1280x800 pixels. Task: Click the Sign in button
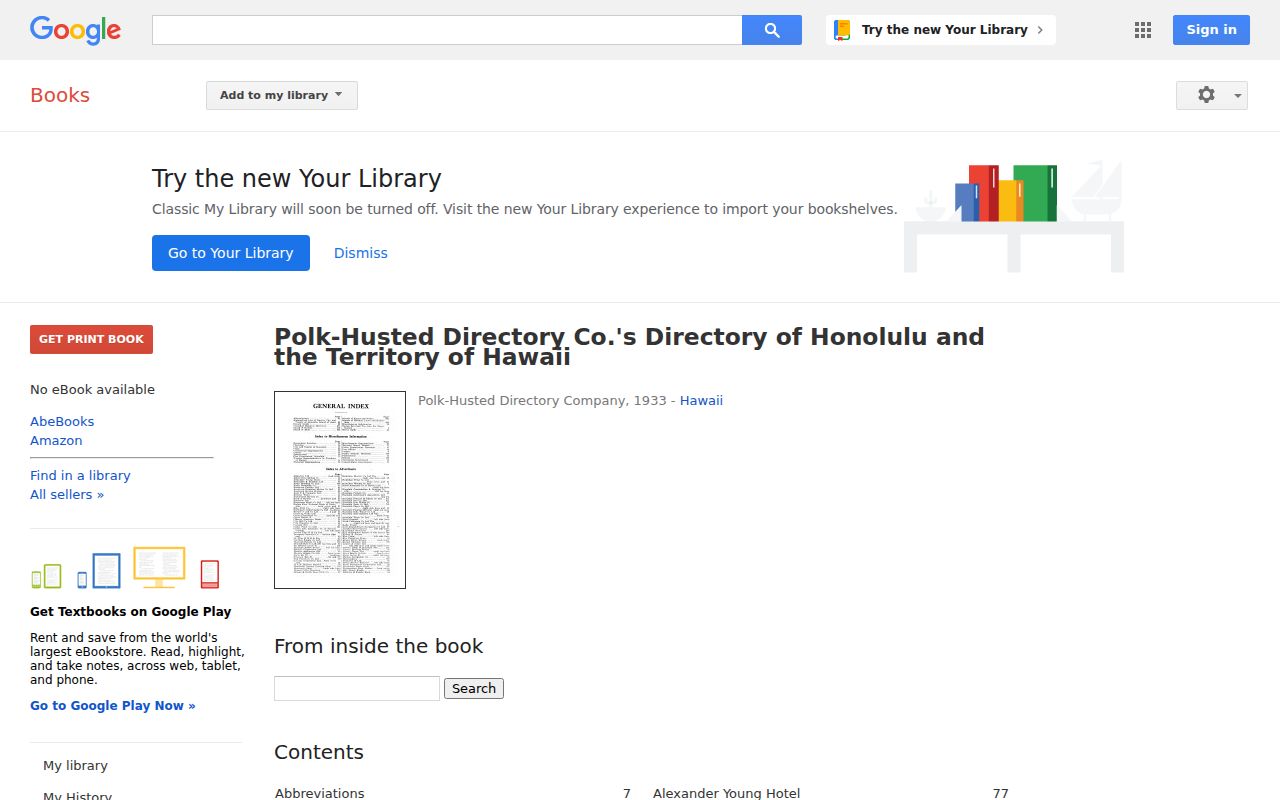point(1211,30)
